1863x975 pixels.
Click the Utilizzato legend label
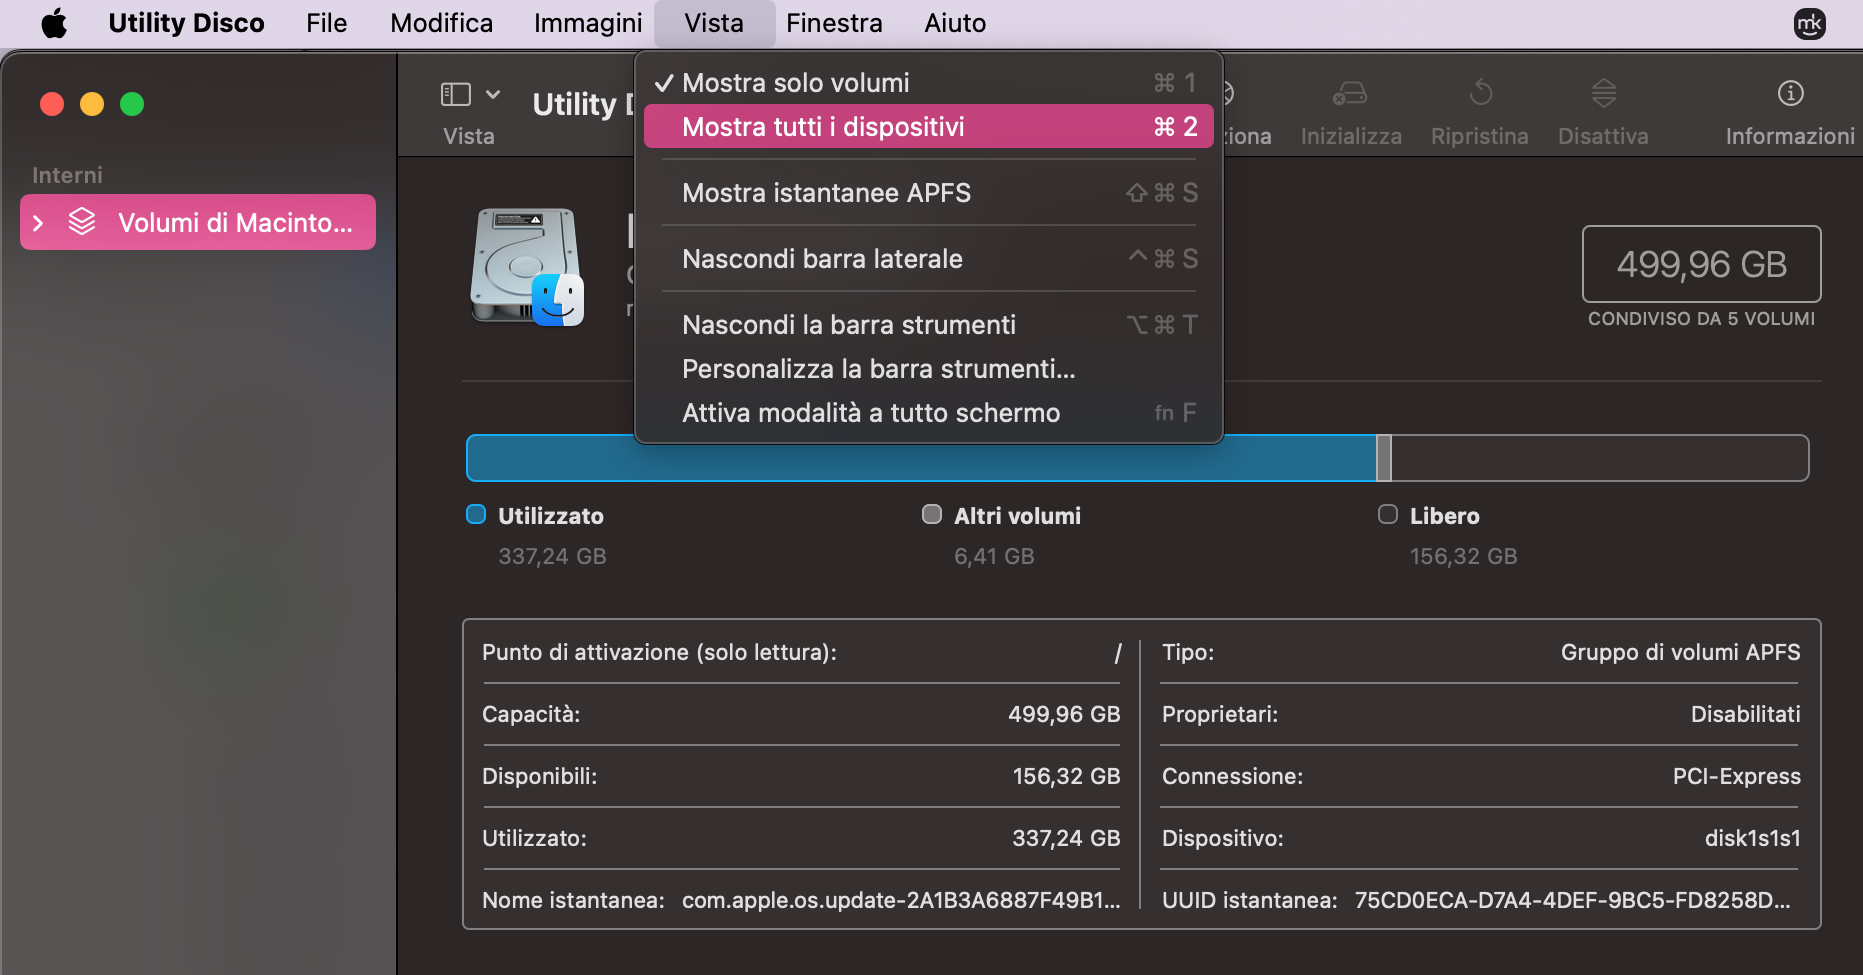(x=551, y=516)
